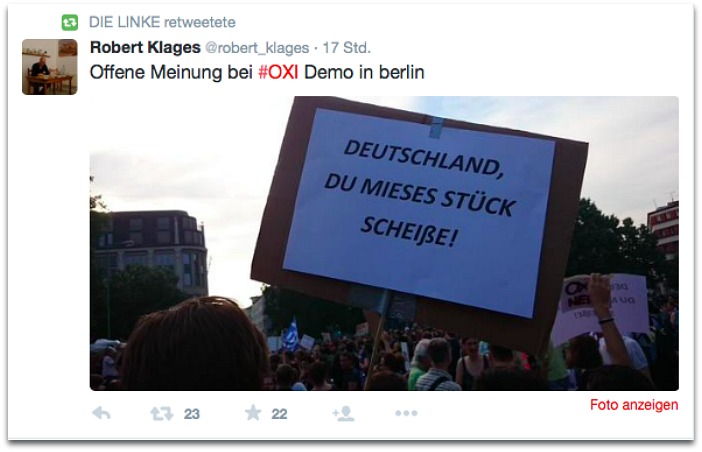Reply to the tweet with arrow icon
The width and height of the screenshot is (702, 452).
102,413
